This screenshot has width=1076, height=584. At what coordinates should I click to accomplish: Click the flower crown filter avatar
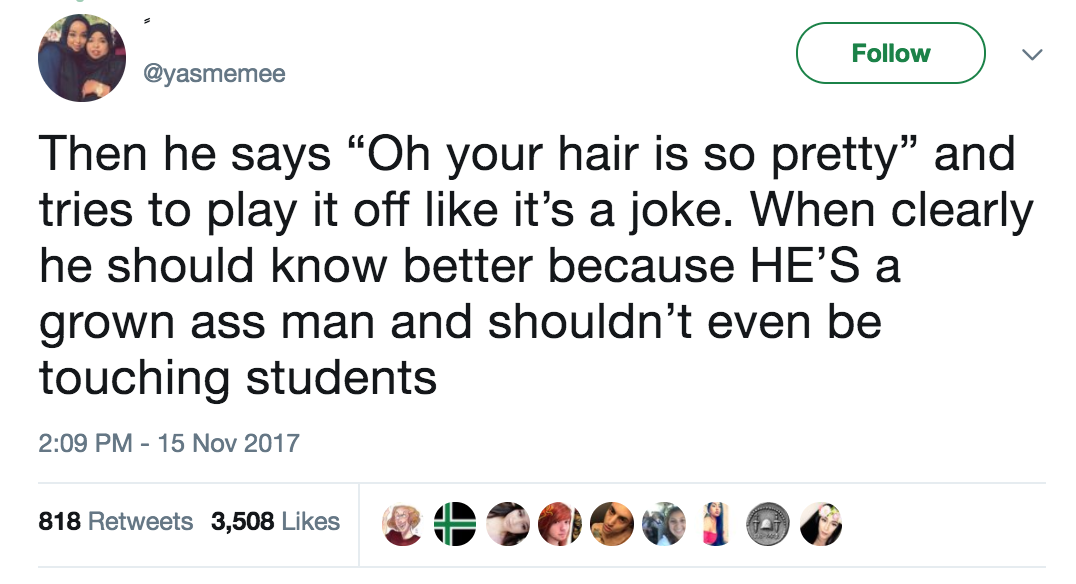click(819, 523)
